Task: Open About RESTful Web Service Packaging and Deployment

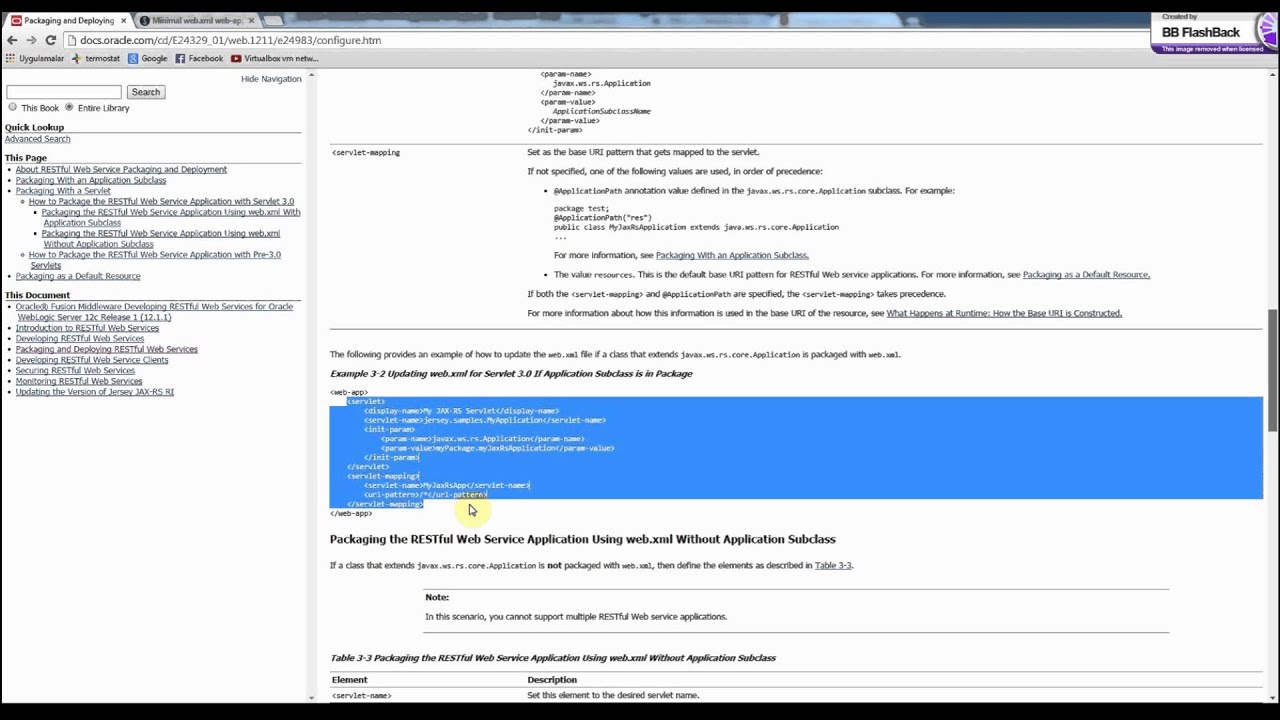Action: click(x=121, y=169)
